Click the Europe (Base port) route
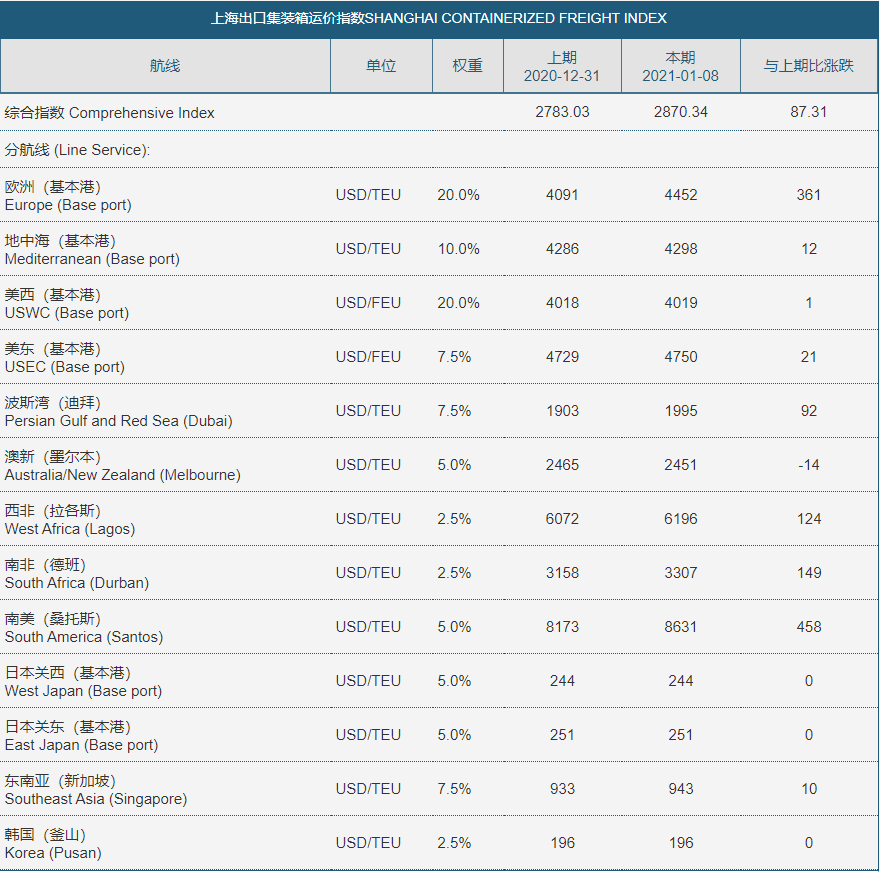 pos(68,196)
